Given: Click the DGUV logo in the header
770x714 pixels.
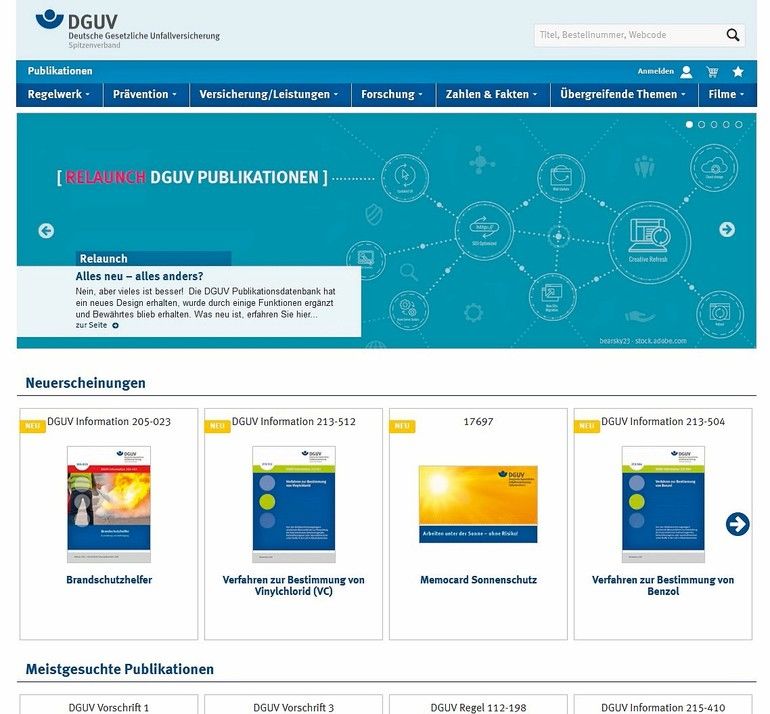Looking at the screenshot, I should click(128, 29).
